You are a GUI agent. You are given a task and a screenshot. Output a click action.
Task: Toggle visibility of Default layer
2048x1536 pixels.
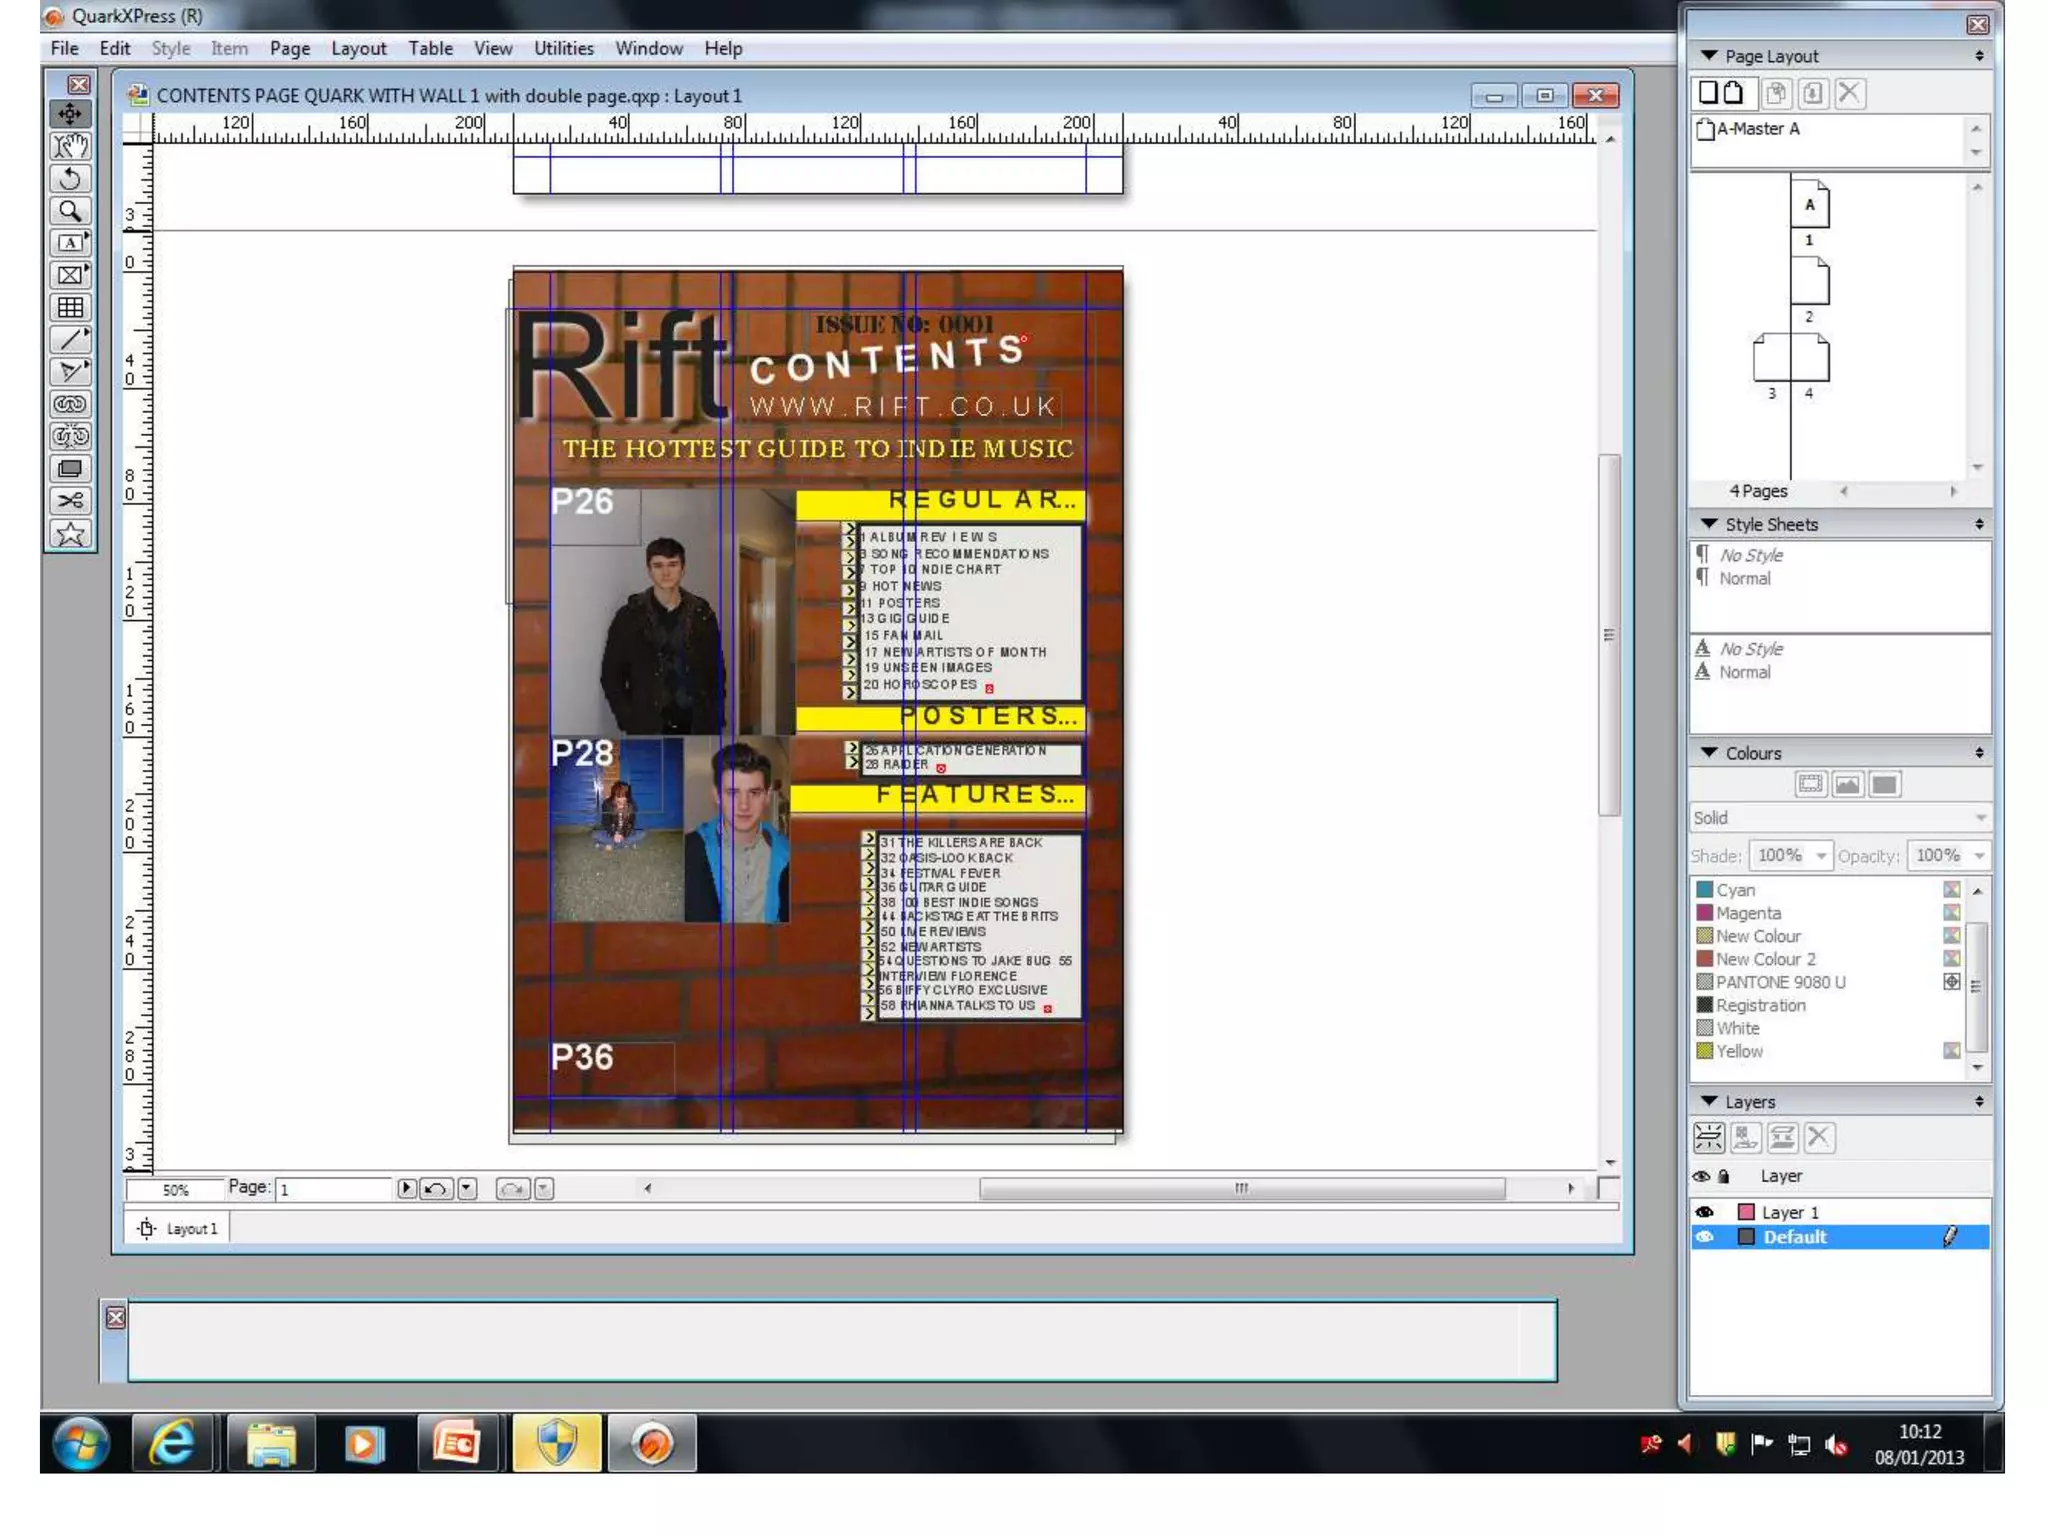pos(1705,1237)
